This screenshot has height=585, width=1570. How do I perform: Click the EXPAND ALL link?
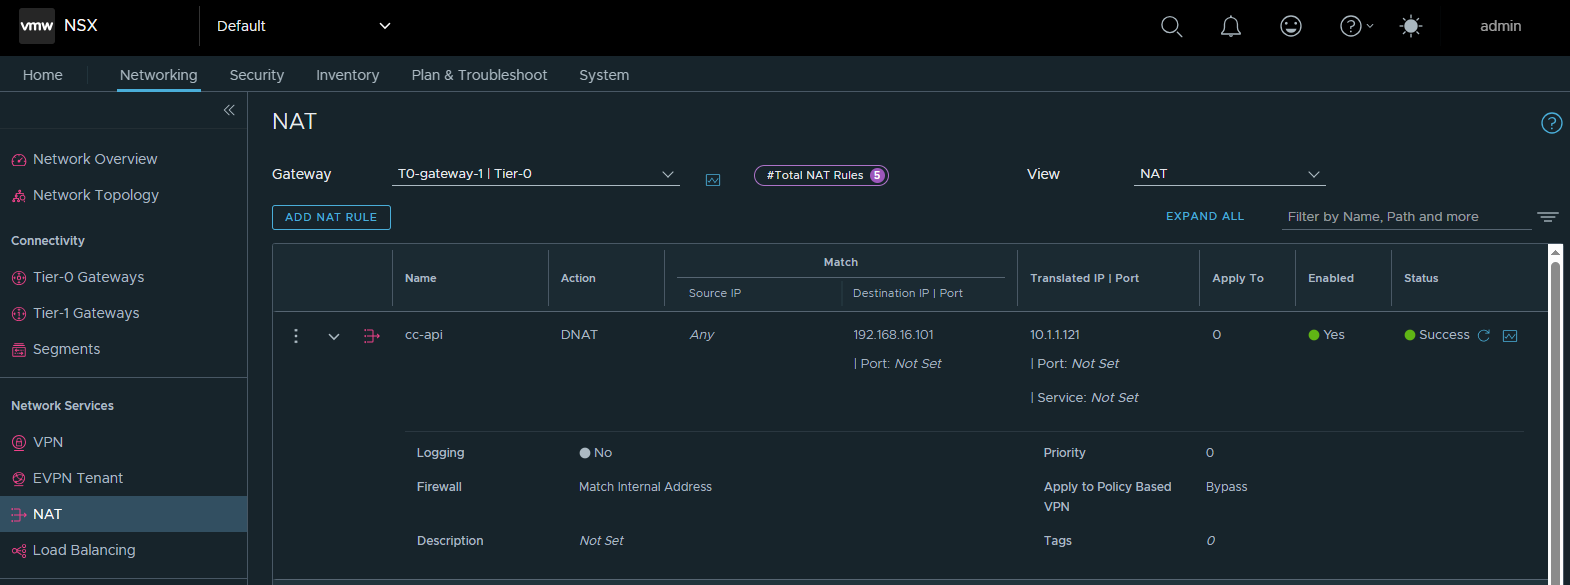pyautogui.click(x=1205, y=216)
